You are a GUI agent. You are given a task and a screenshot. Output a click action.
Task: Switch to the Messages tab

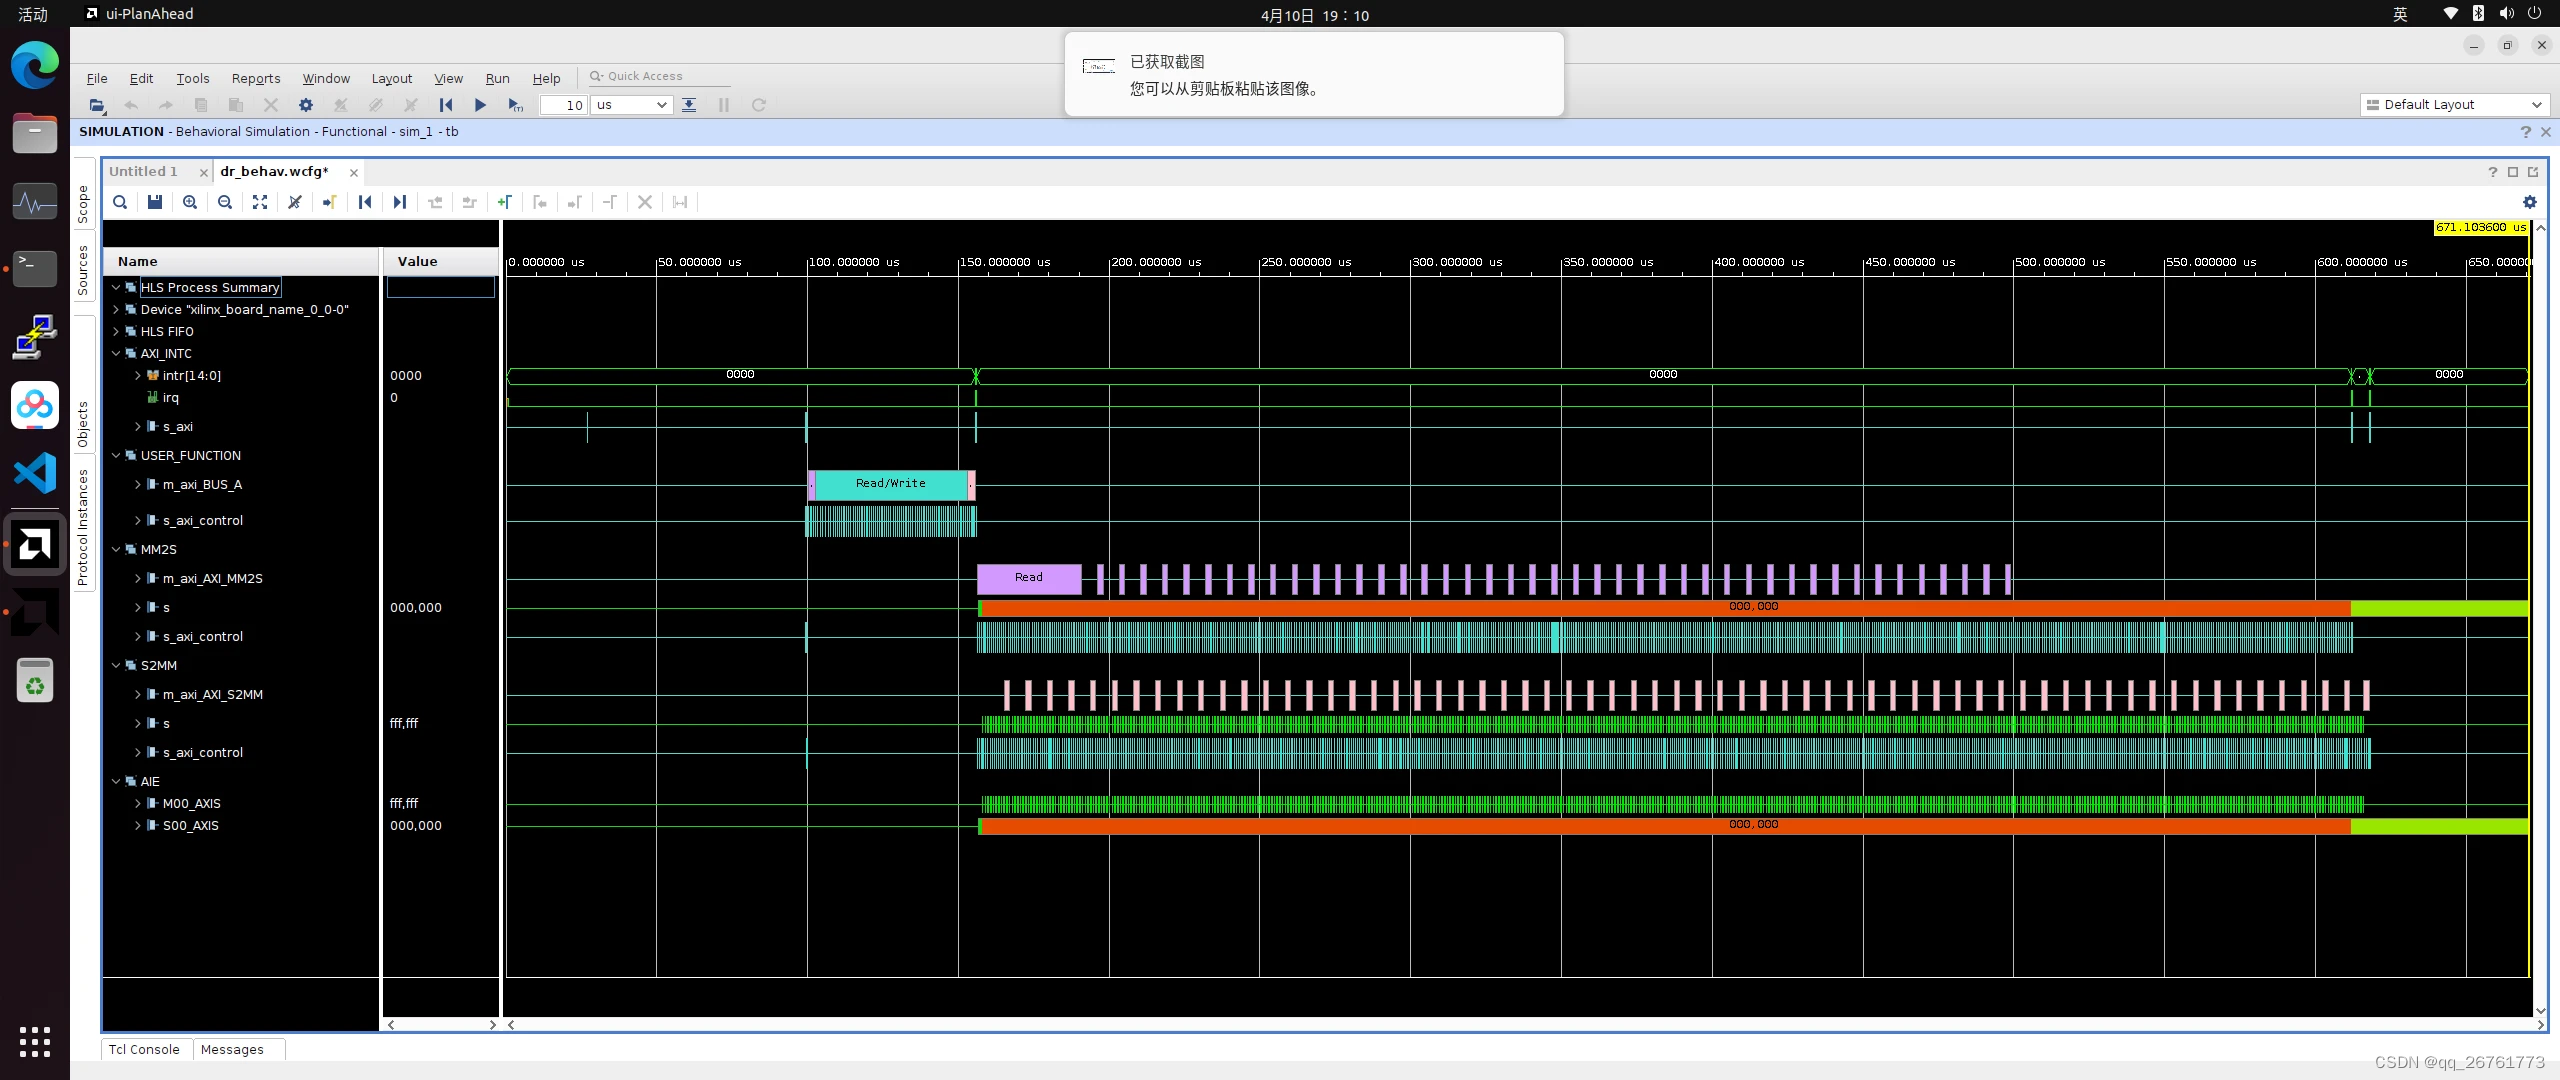(x=232, y=1049)
